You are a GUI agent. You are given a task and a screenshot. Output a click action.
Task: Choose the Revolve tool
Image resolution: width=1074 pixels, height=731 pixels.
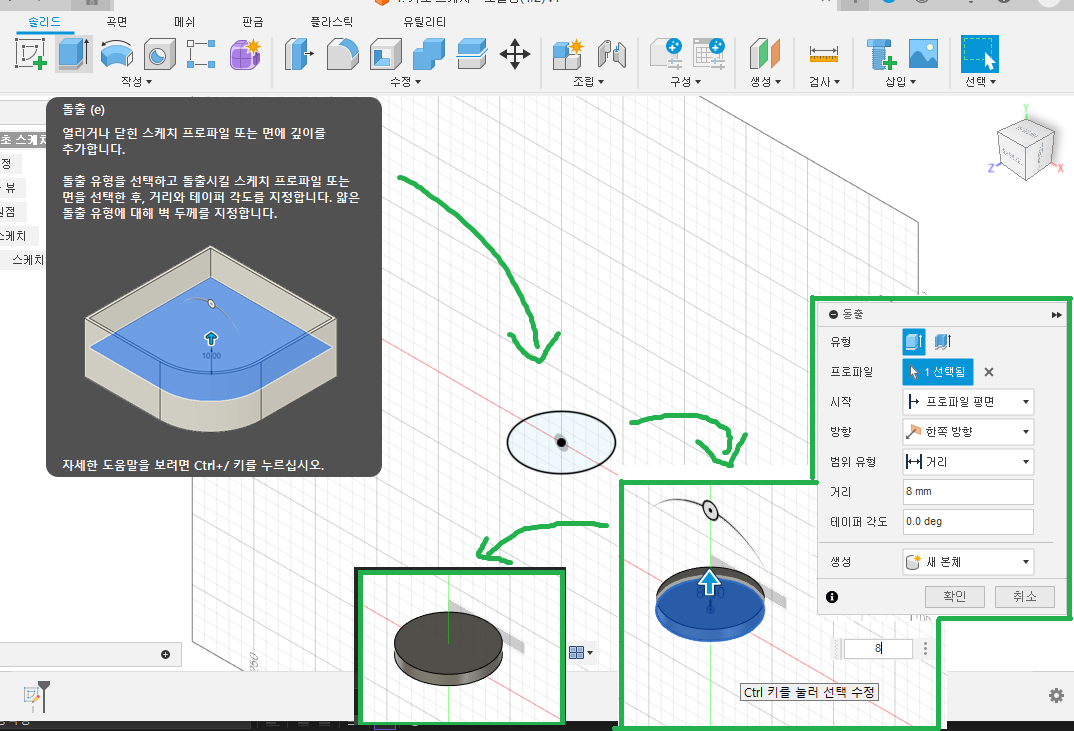(117, 54)
